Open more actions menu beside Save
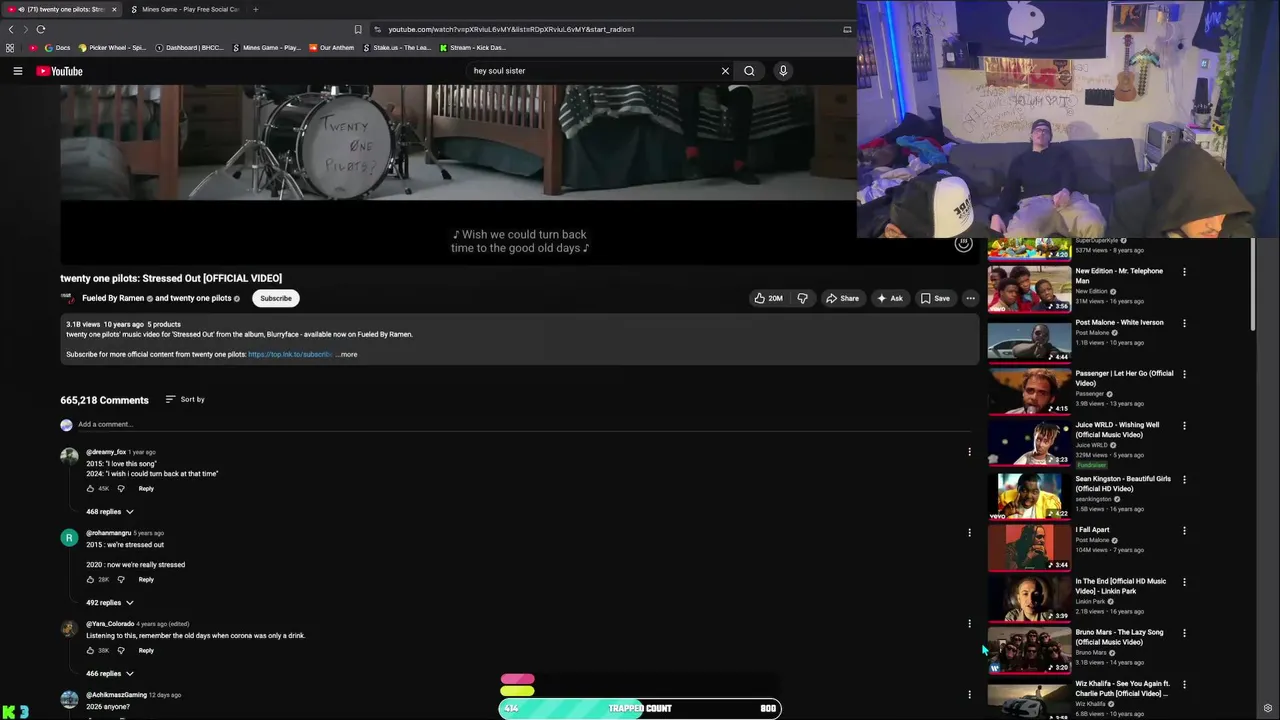 (970, 298)
